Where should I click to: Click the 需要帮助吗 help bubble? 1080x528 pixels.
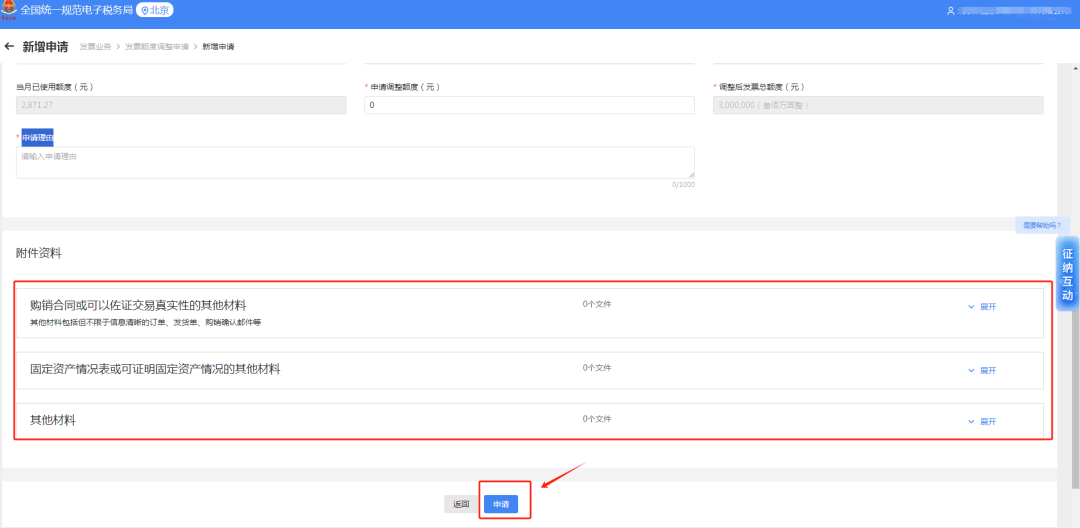pyautogui.click(x=1042, y=225)
